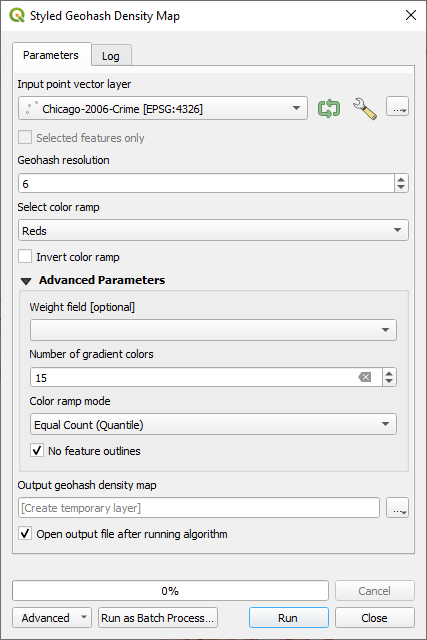Click the QGIS logo in title bar
Viewport: 427px width, 640px height.
[16, 16]
